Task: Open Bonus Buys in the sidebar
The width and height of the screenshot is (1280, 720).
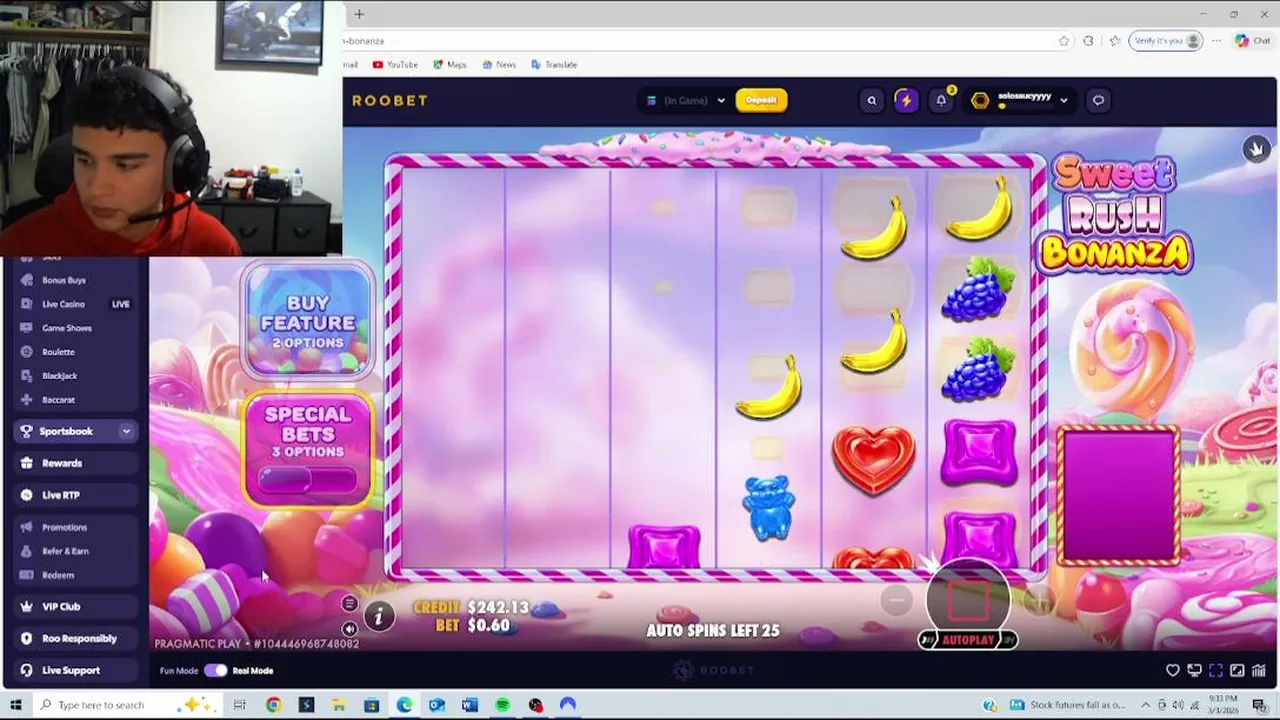Action: [75, 280]
